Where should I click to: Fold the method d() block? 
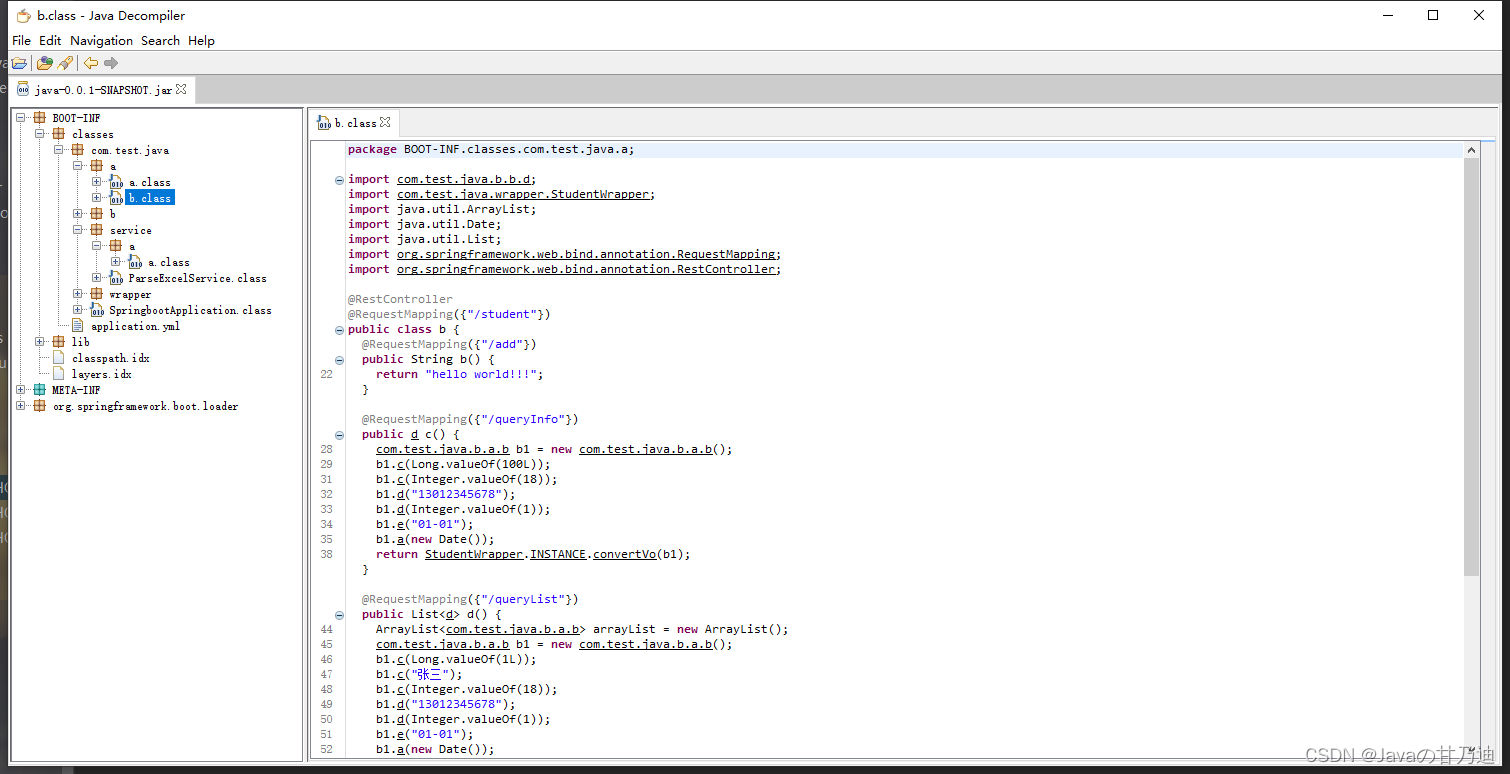tap(339, 615)
